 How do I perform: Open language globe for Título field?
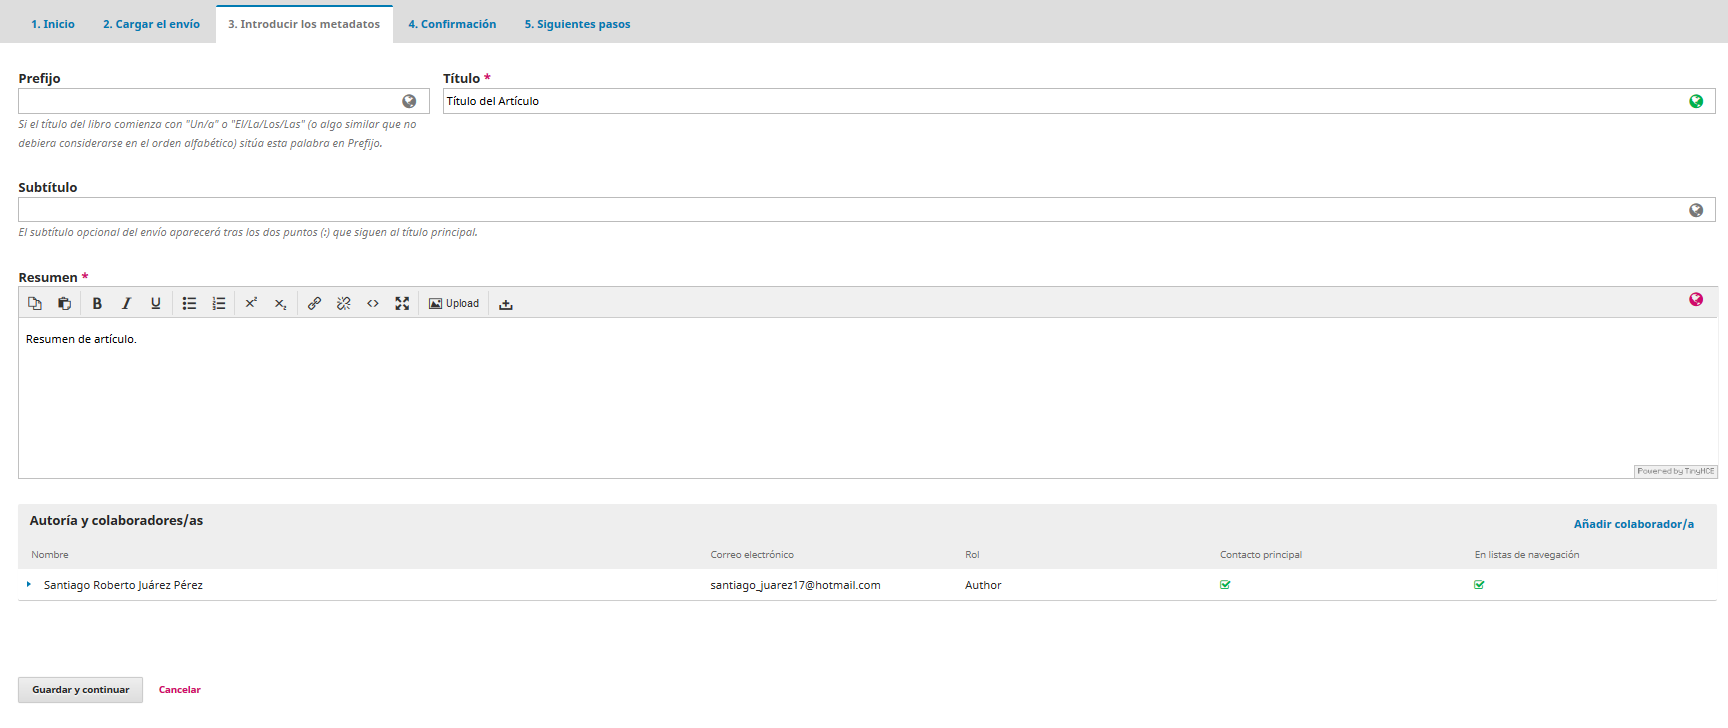pyautogui.click(x=1696, y=101)
